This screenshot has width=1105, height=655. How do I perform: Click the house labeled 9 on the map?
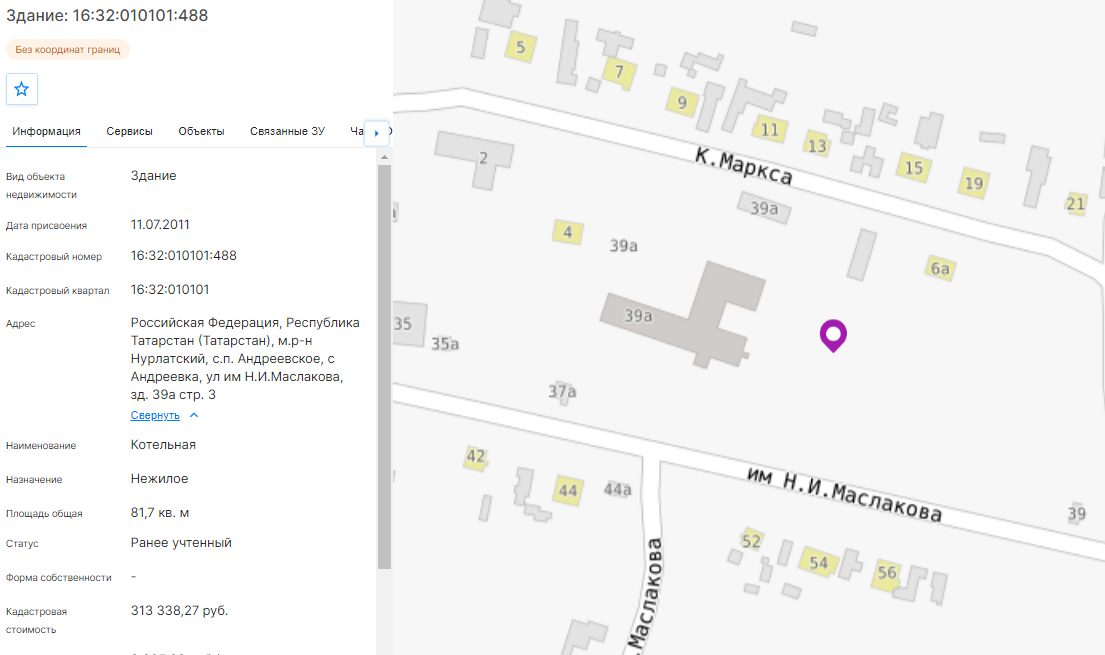682,103
